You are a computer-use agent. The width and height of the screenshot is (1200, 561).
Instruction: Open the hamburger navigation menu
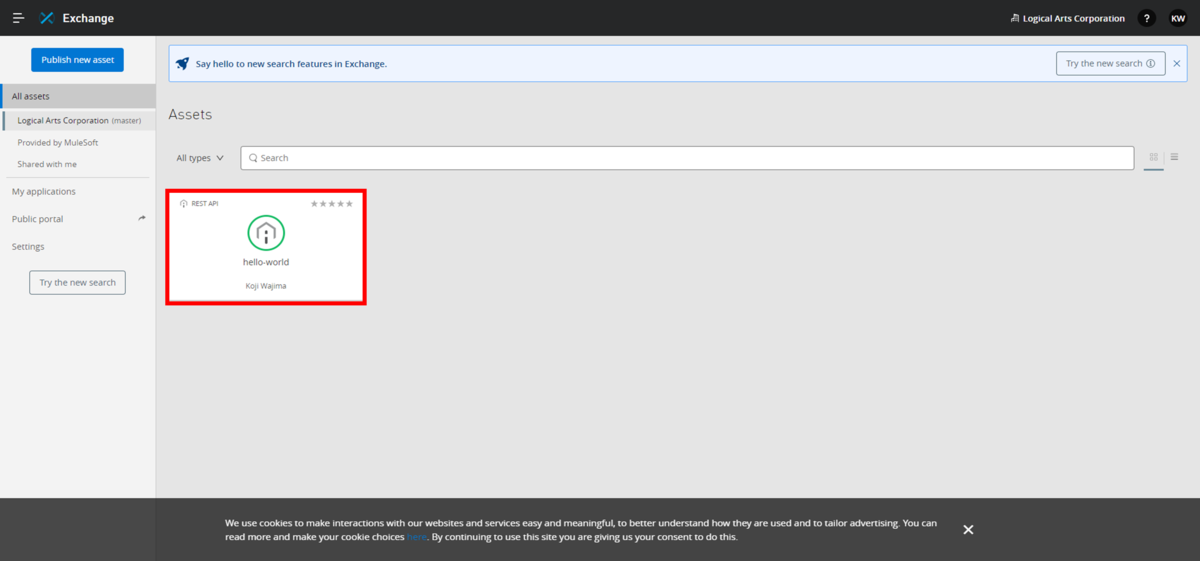click(x=18, y=18)
